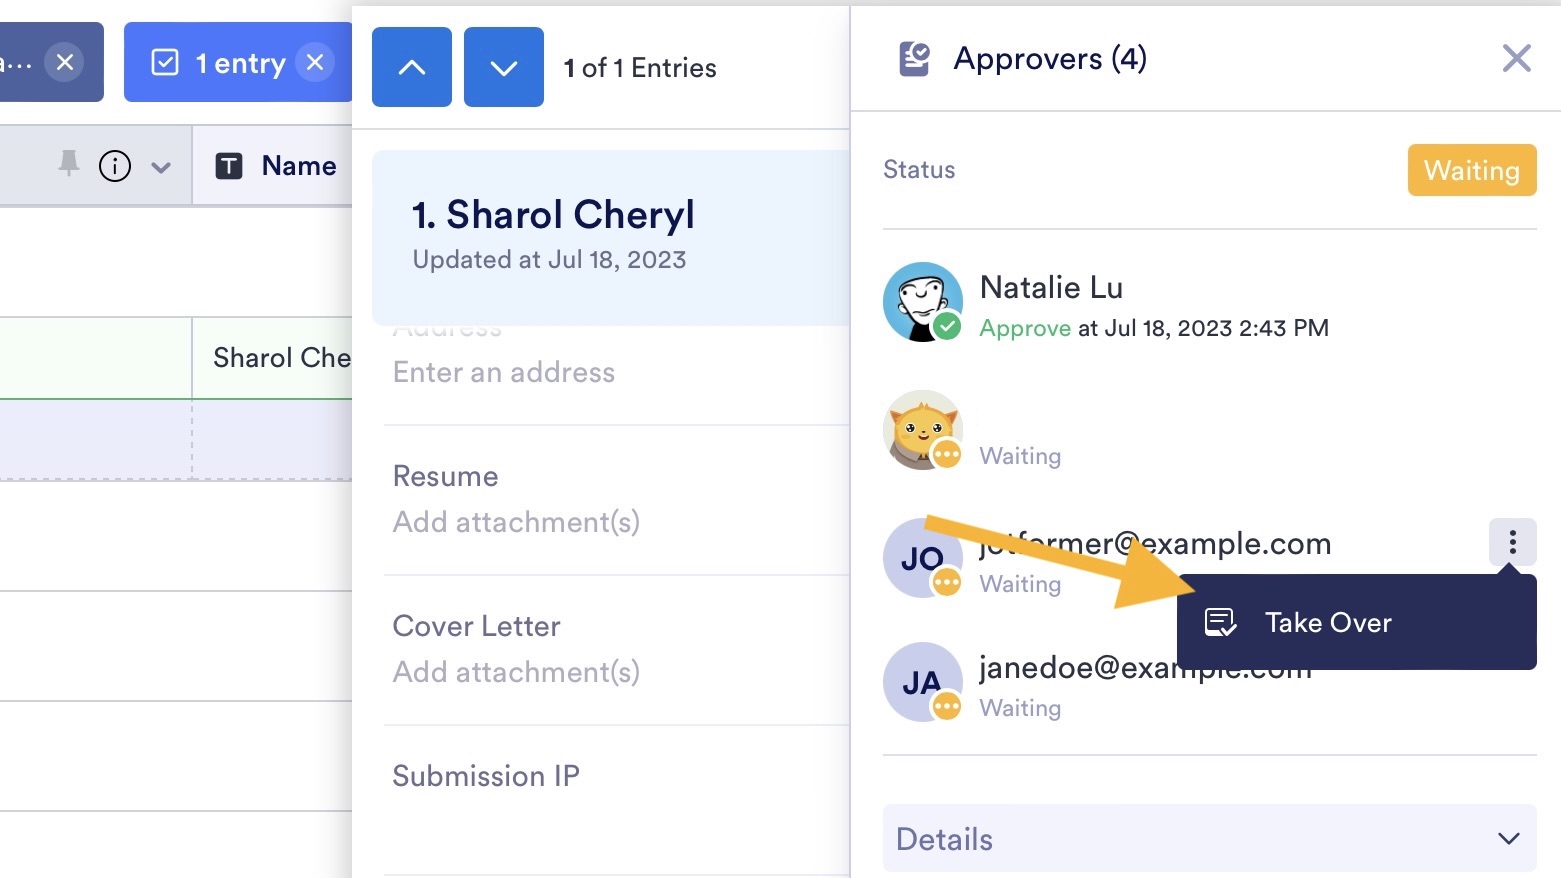Remove the 1 entry selection chip
1561x878 pixels.
[315, 62]
